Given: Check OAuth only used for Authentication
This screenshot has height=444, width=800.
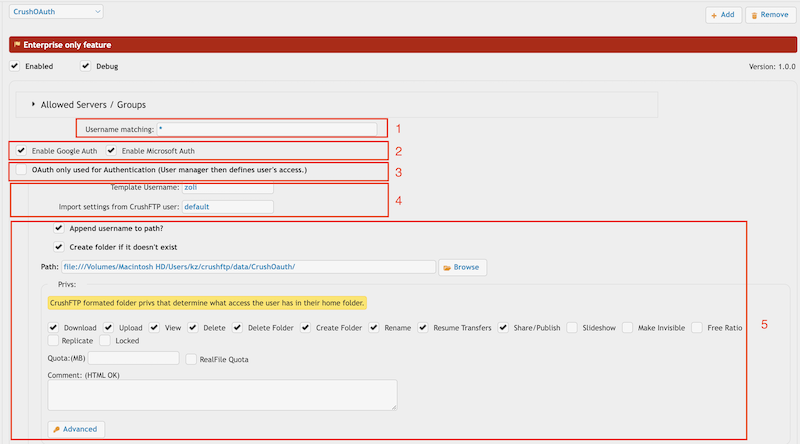Looking at the screenshot, I should (x=21, y=169).
